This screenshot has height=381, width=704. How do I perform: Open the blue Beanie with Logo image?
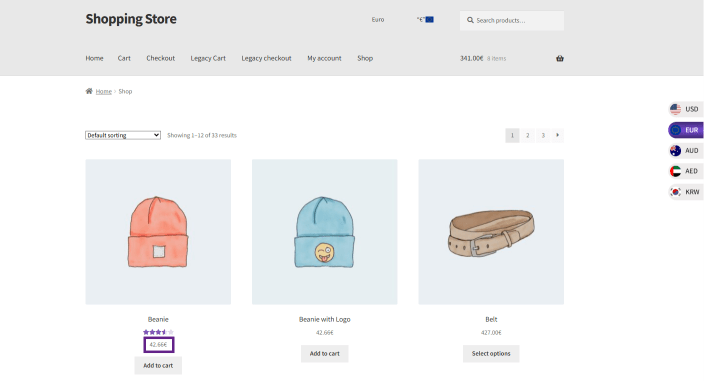(325, 232)
